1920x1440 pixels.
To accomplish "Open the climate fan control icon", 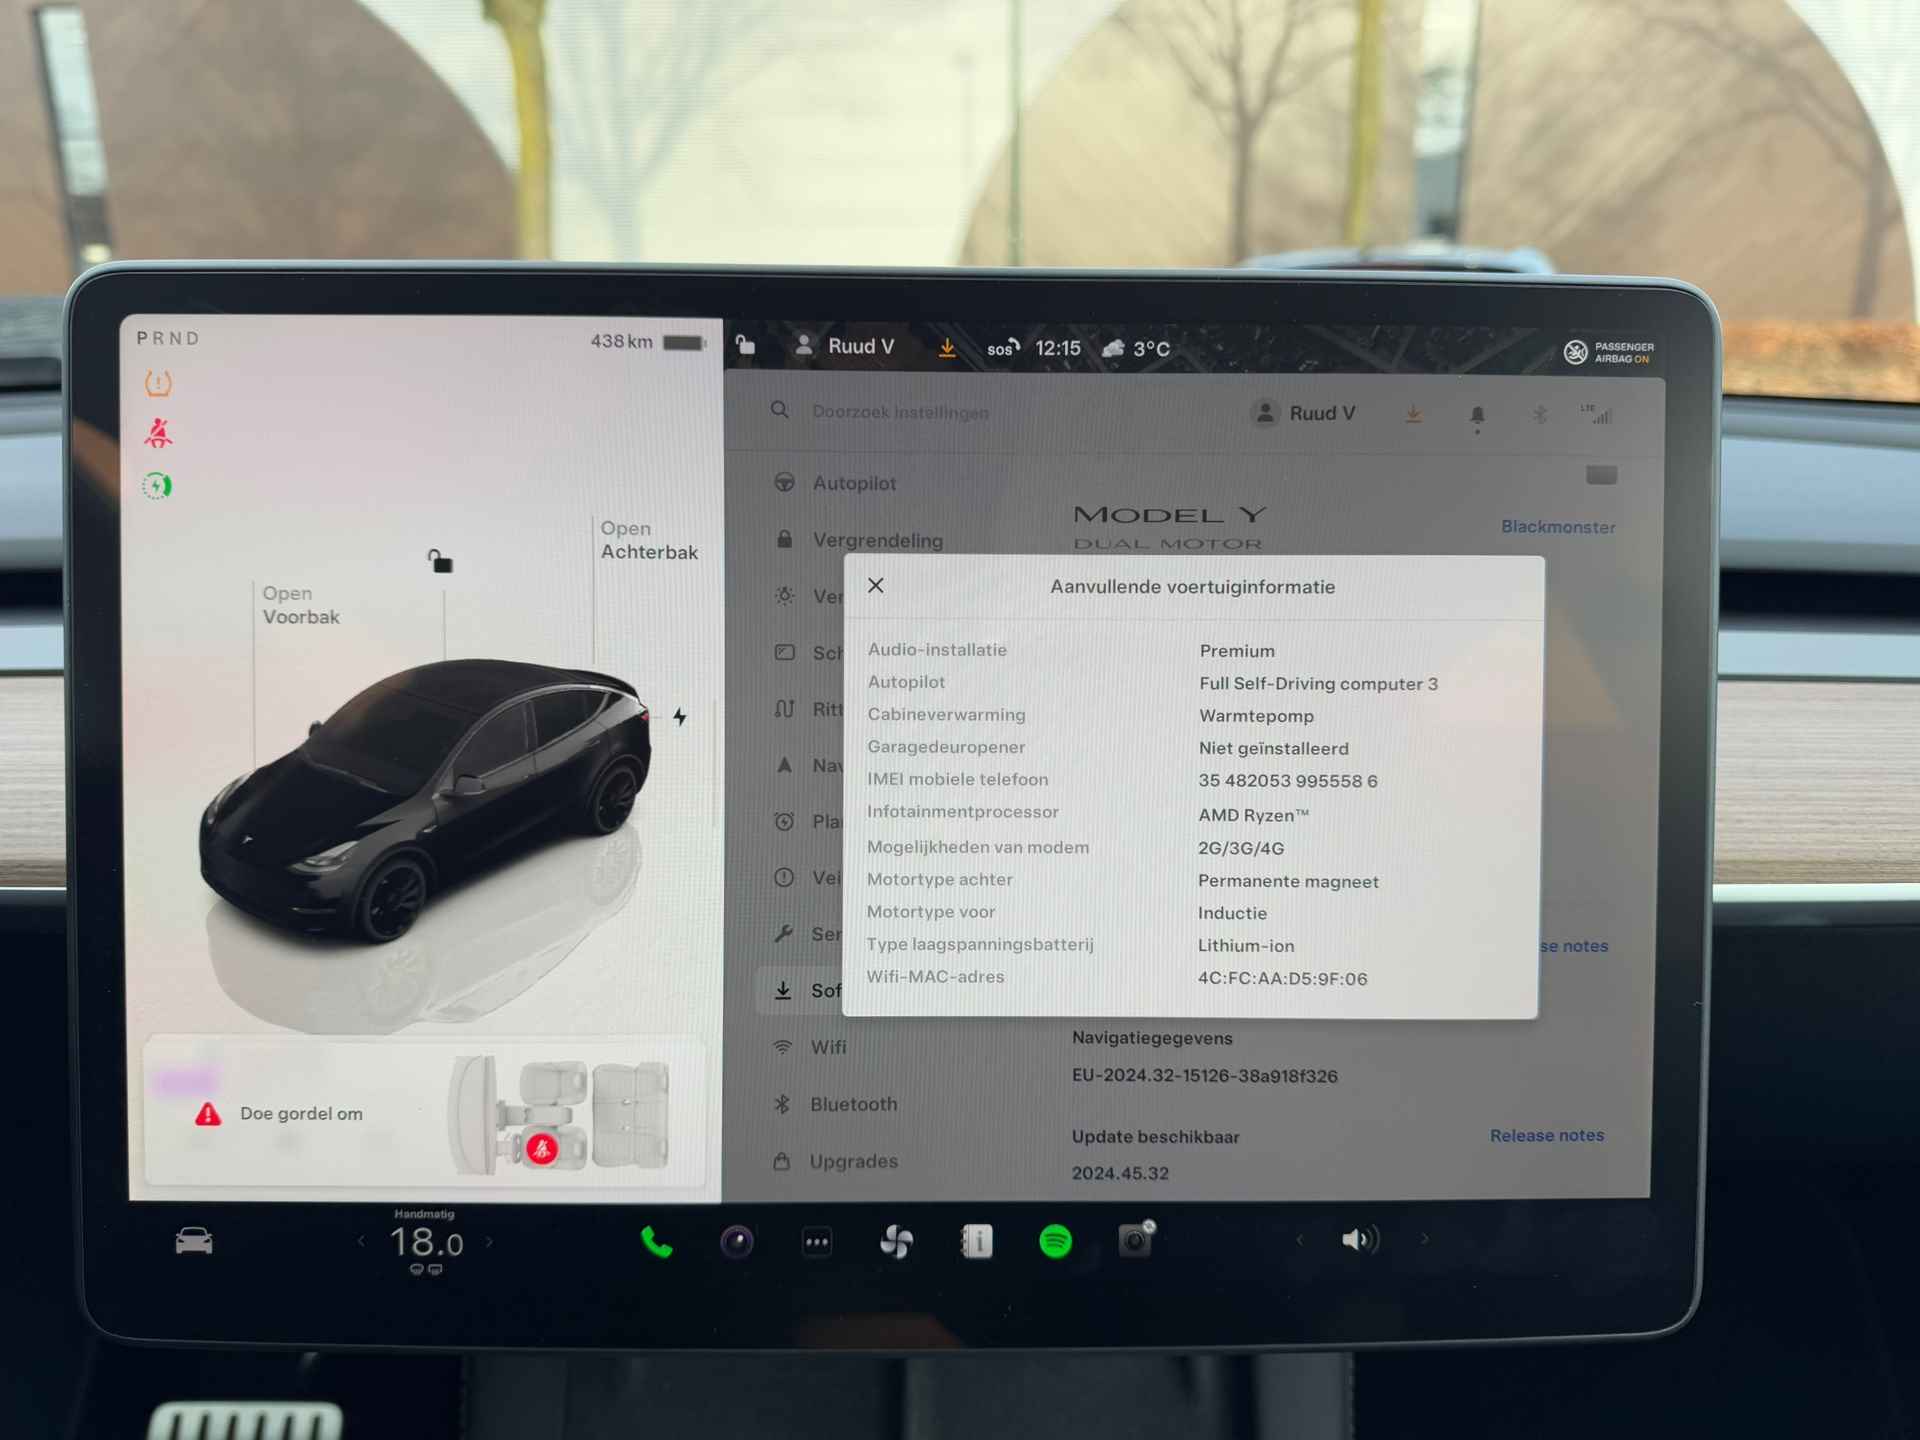I will click(896, 1242).
